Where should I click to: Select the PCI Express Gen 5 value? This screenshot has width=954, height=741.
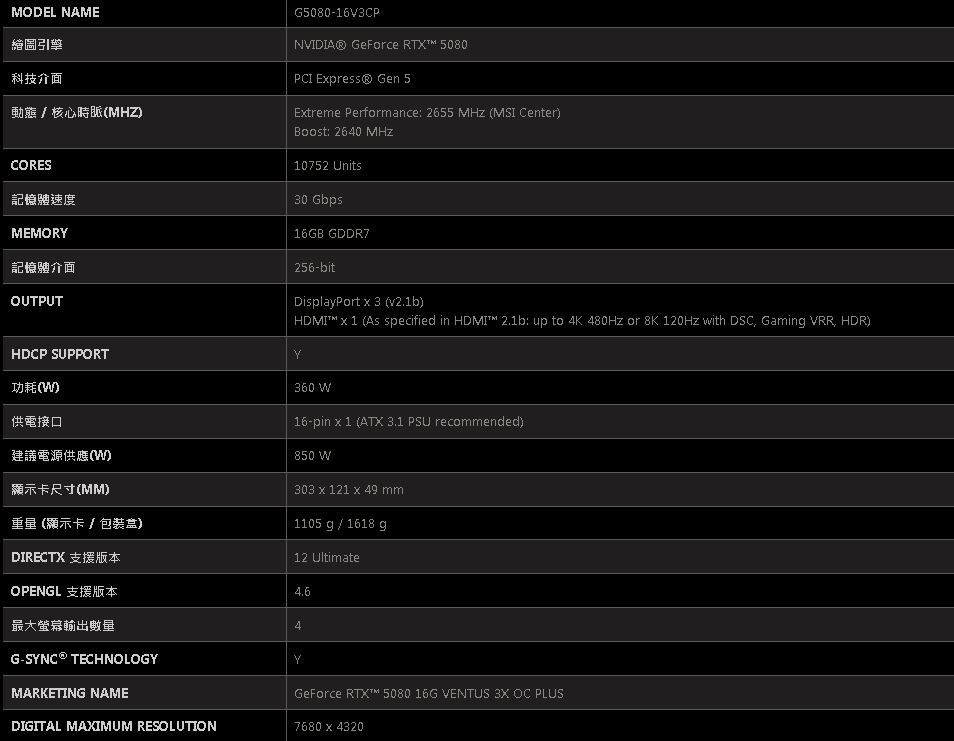pyautogui.click(x=352, y=79)
